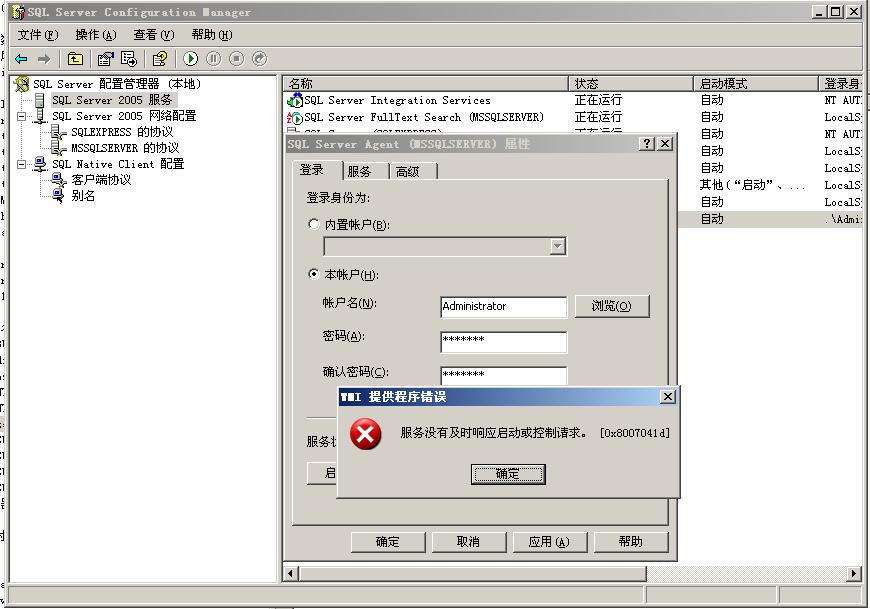Select SQL Server Integration Services row
This screenshot has width=870, height=609.
tap(574, 100)
